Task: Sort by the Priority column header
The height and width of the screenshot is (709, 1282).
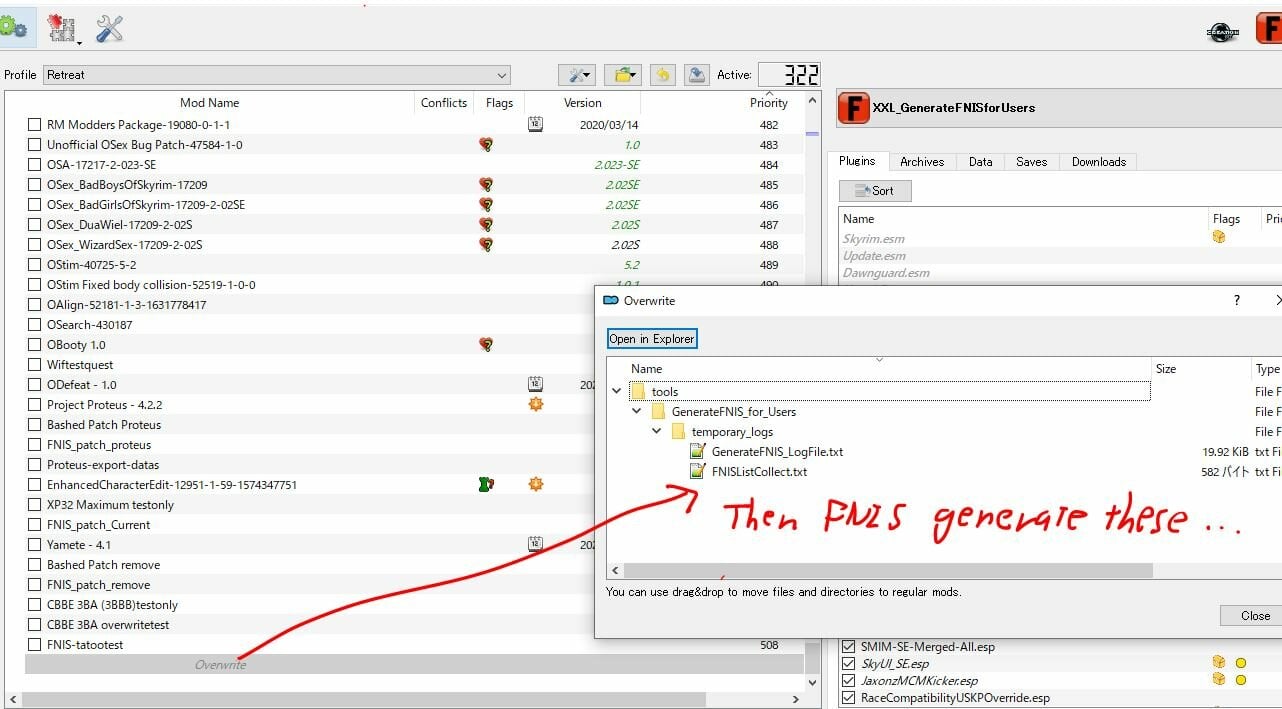Action: pyautogui.click(x=769, y=103)
